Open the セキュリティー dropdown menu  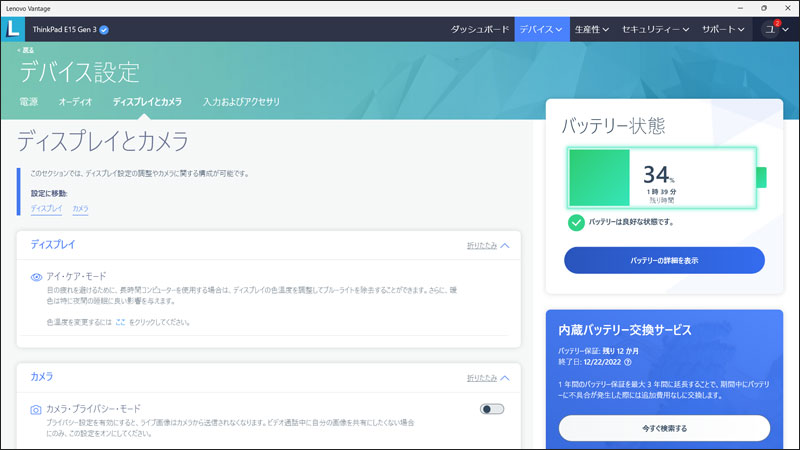click(656, 30)
